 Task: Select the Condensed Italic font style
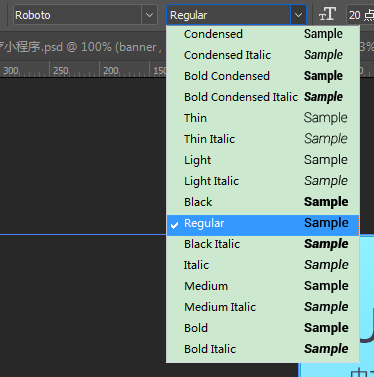click(x=263, y=55)
